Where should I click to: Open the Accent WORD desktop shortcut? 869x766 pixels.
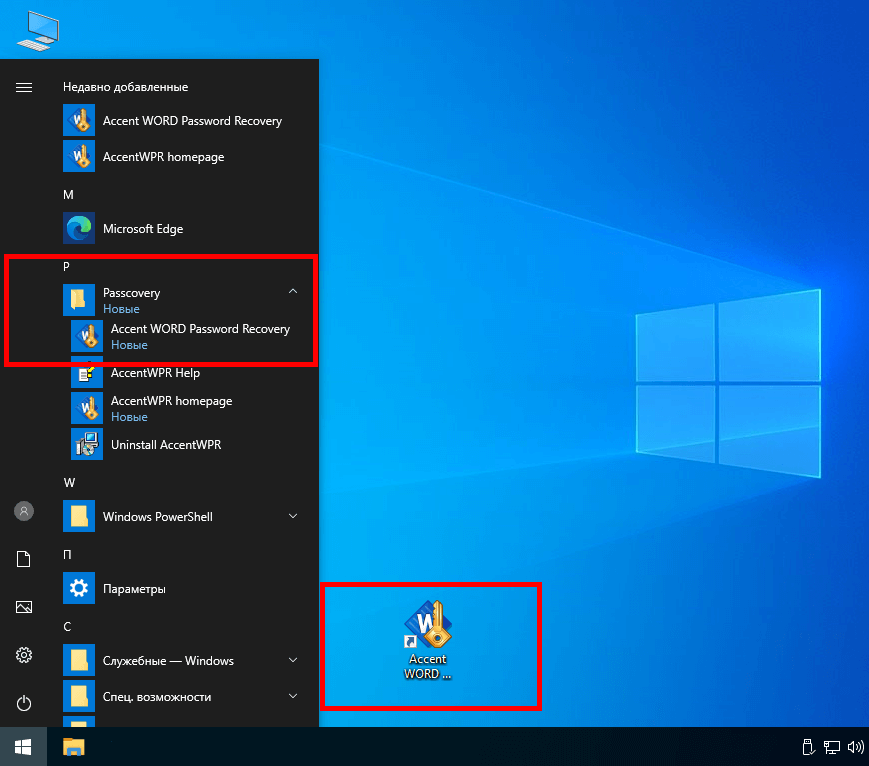click(x=428, y=641)
